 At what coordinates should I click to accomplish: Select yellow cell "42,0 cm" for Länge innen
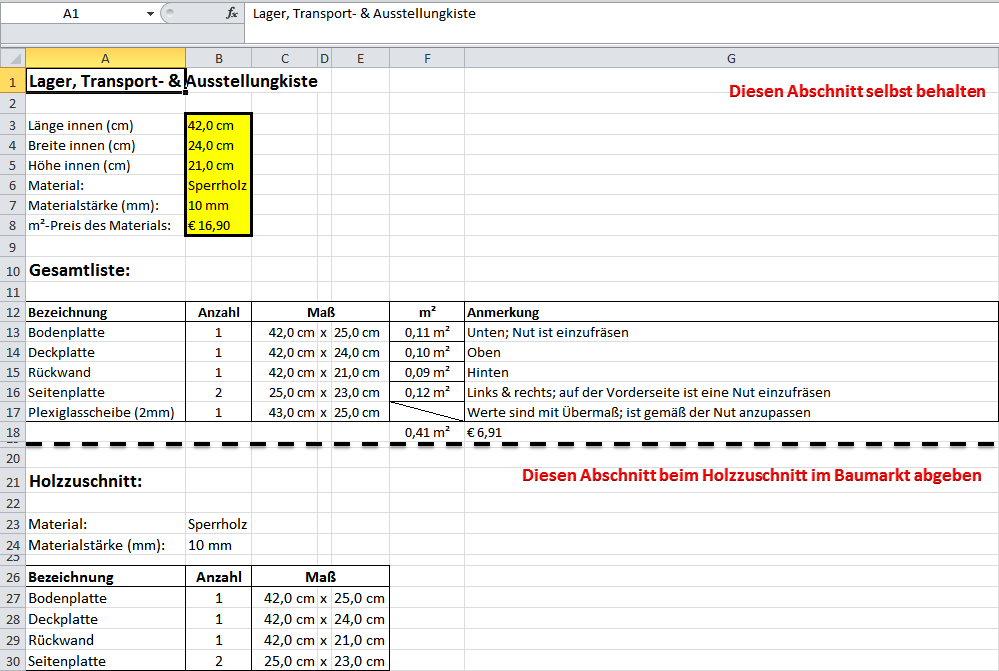tap(219, 126)
